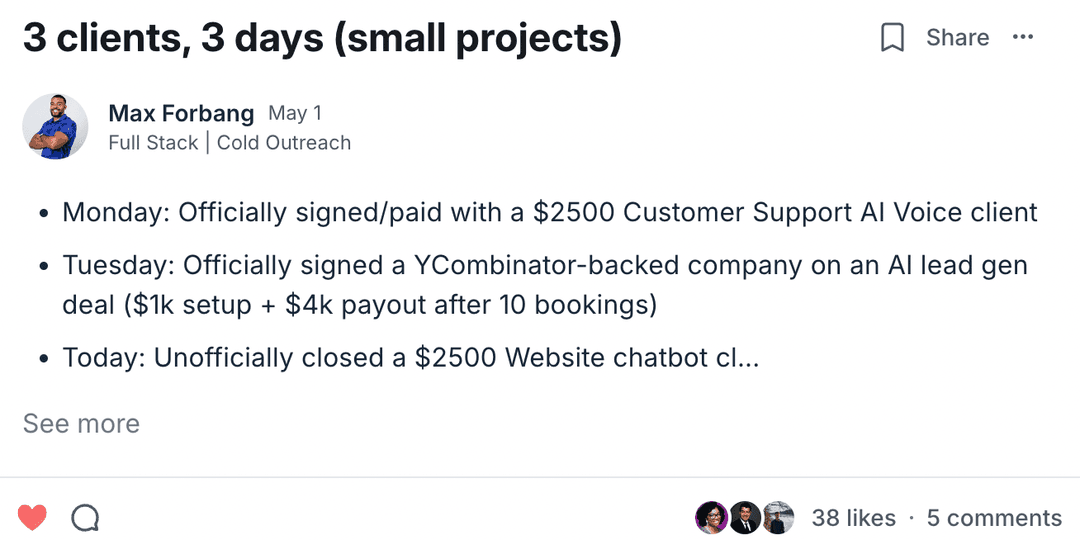The image size is (1080, 540).
Task: Expand the truncated Today bullet text
Action: pyautogui.click(x=410, y=358)
